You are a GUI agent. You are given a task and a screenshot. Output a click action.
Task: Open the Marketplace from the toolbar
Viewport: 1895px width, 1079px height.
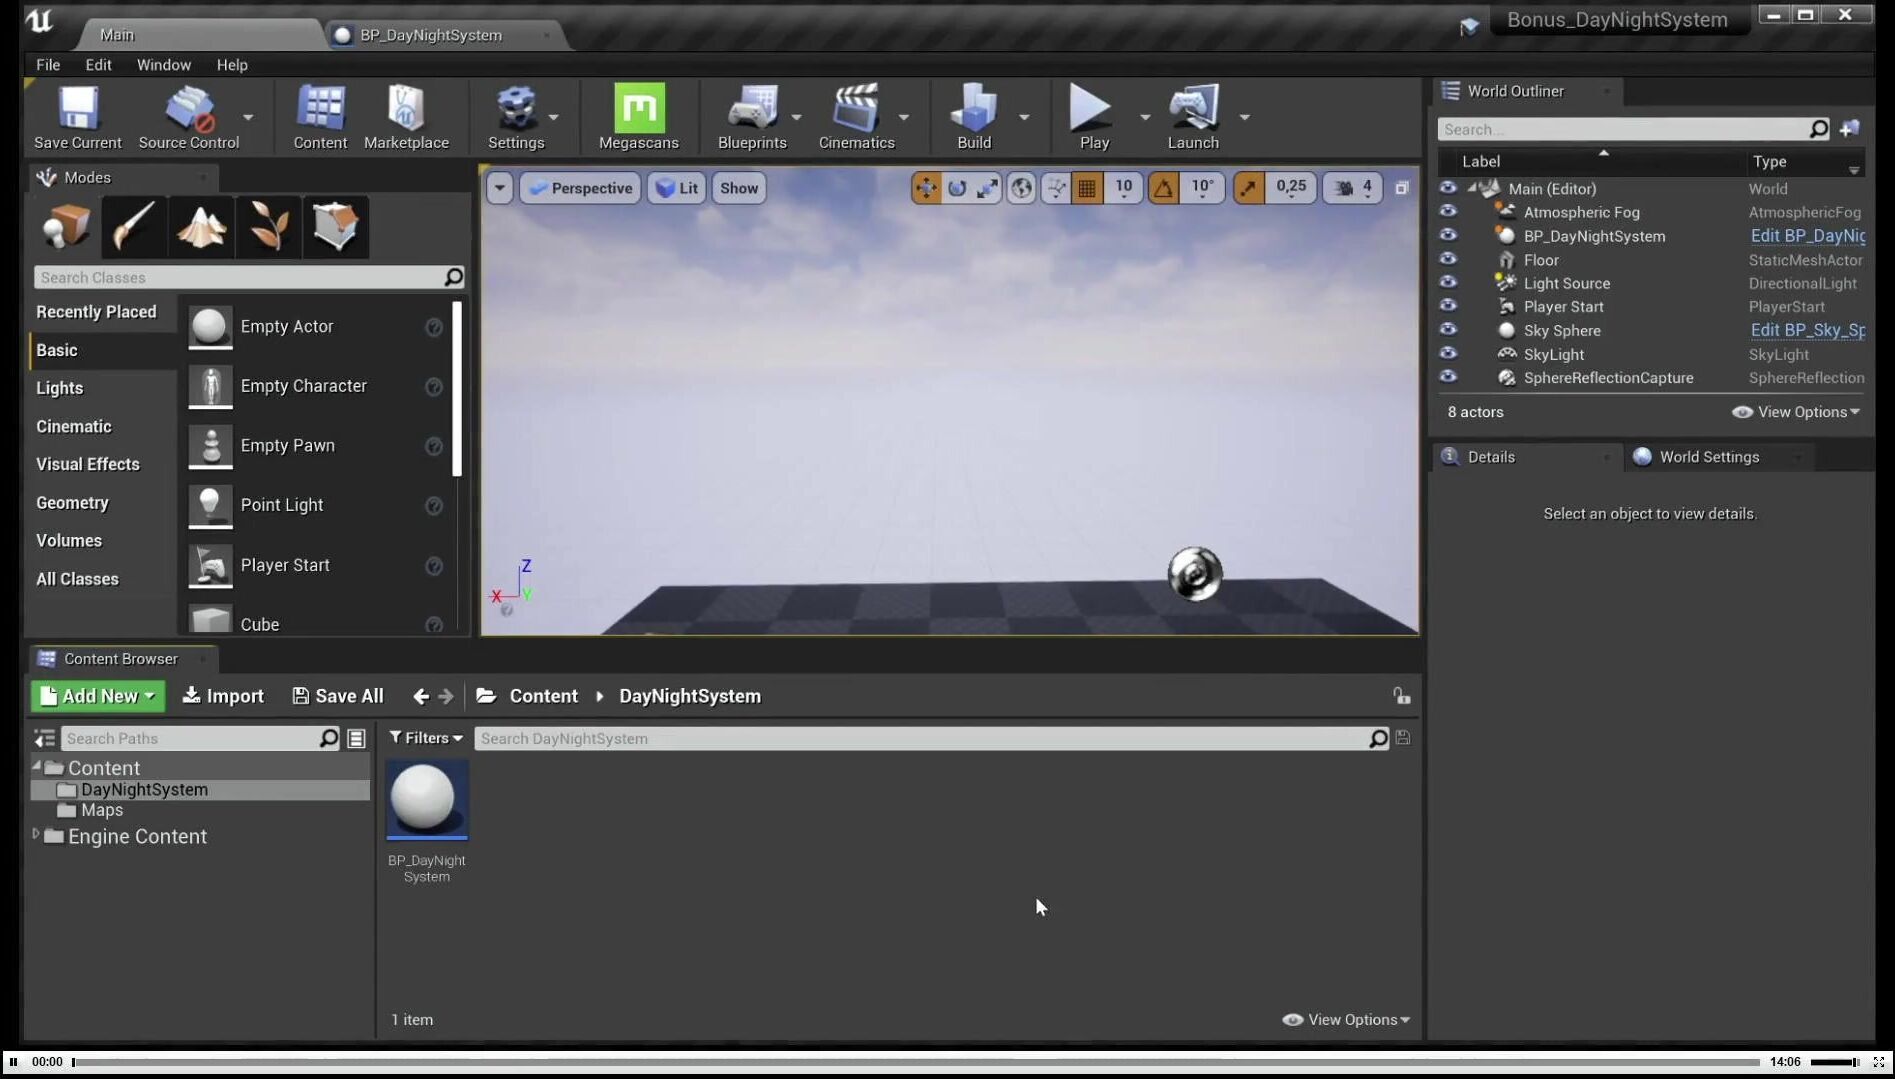click(406, 117)
